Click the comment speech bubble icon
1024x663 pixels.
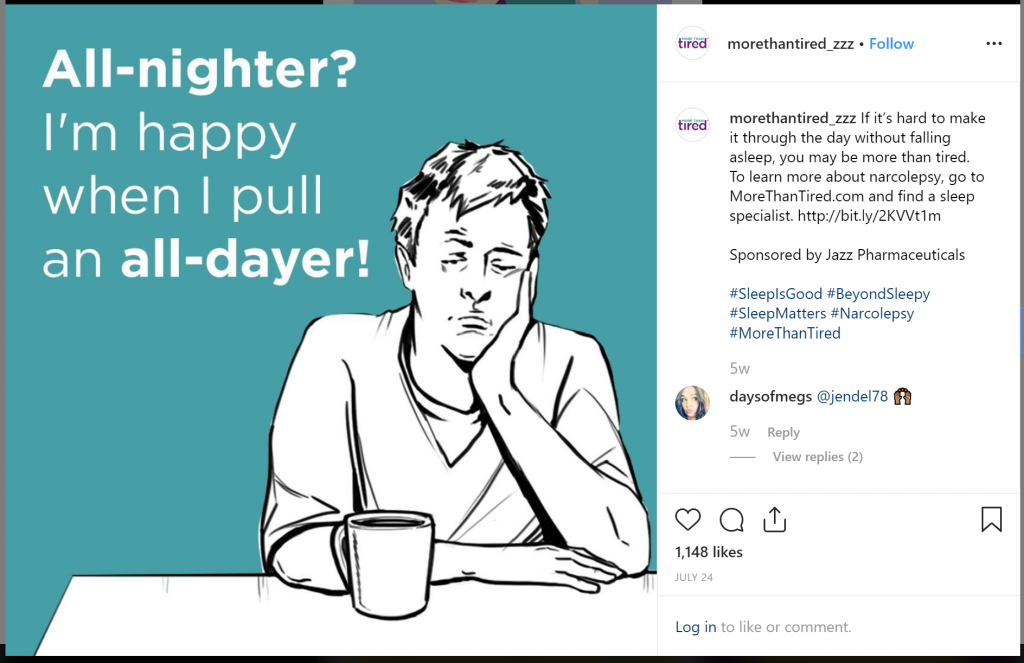(732, 520)
